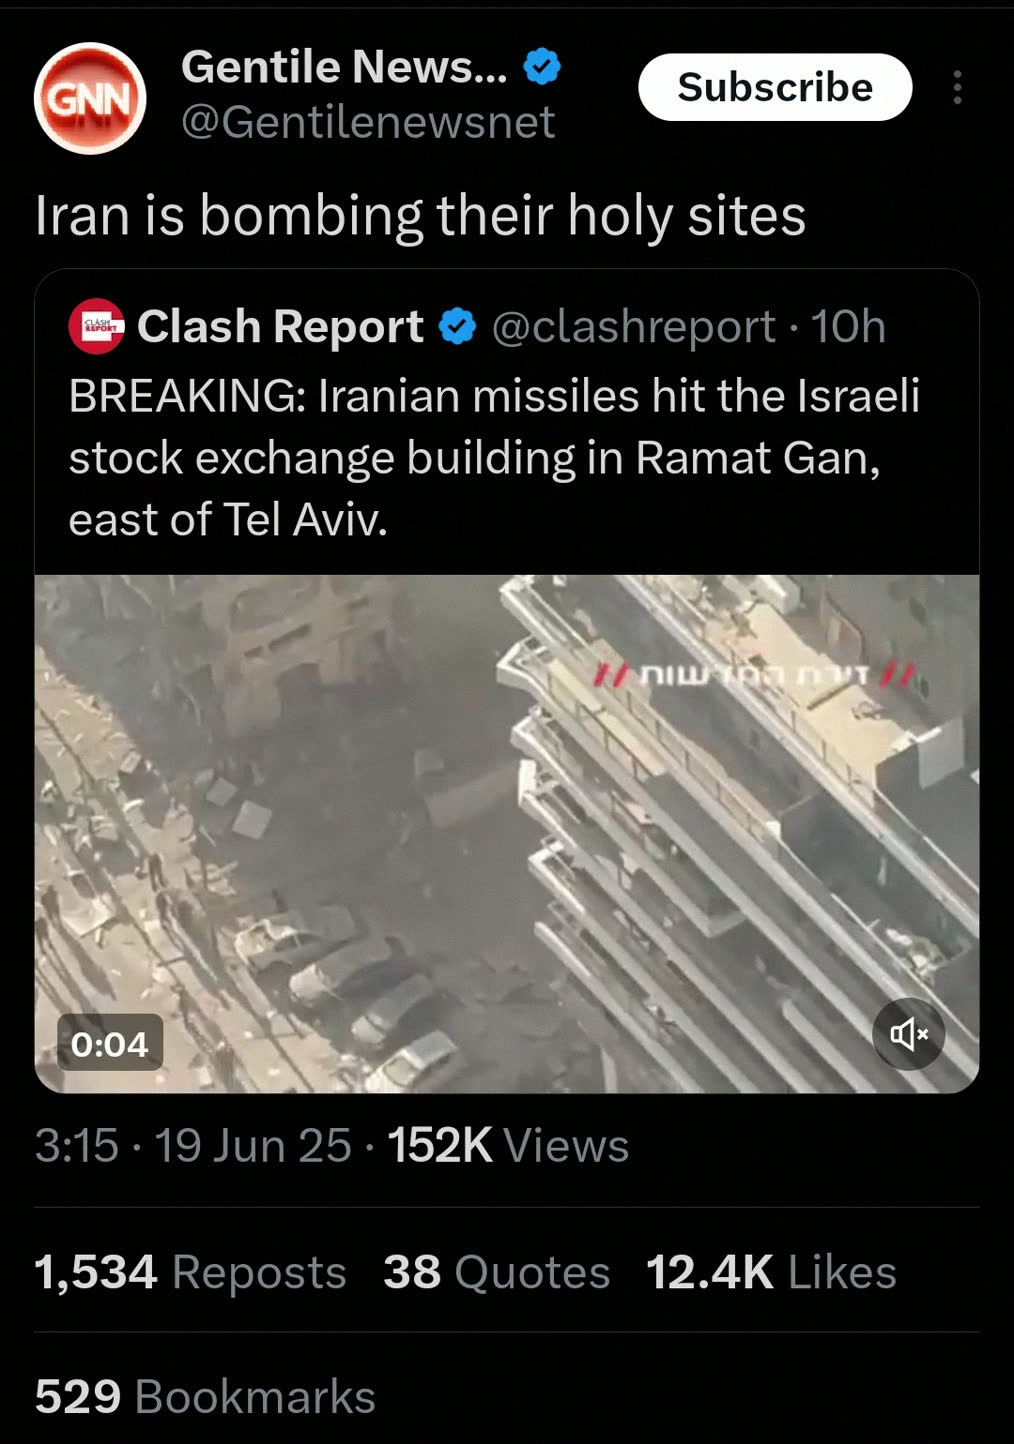Screen dimensions: 1014x1444
Task: Open the GNN profile avatar
Action: pos(90,98)
